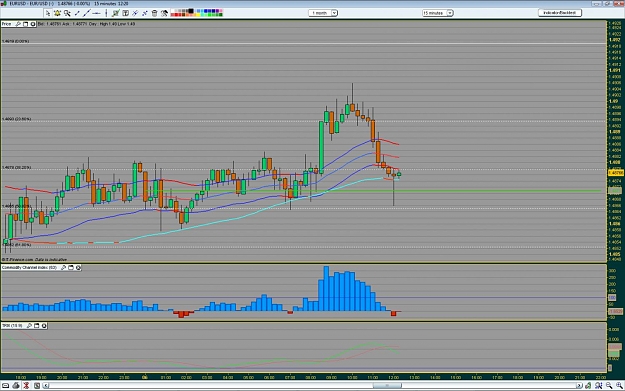The height and width of the screenshot is (391, 625).
Task: Click the yellow current price tag on scale
Action: [x=616, y=173]
